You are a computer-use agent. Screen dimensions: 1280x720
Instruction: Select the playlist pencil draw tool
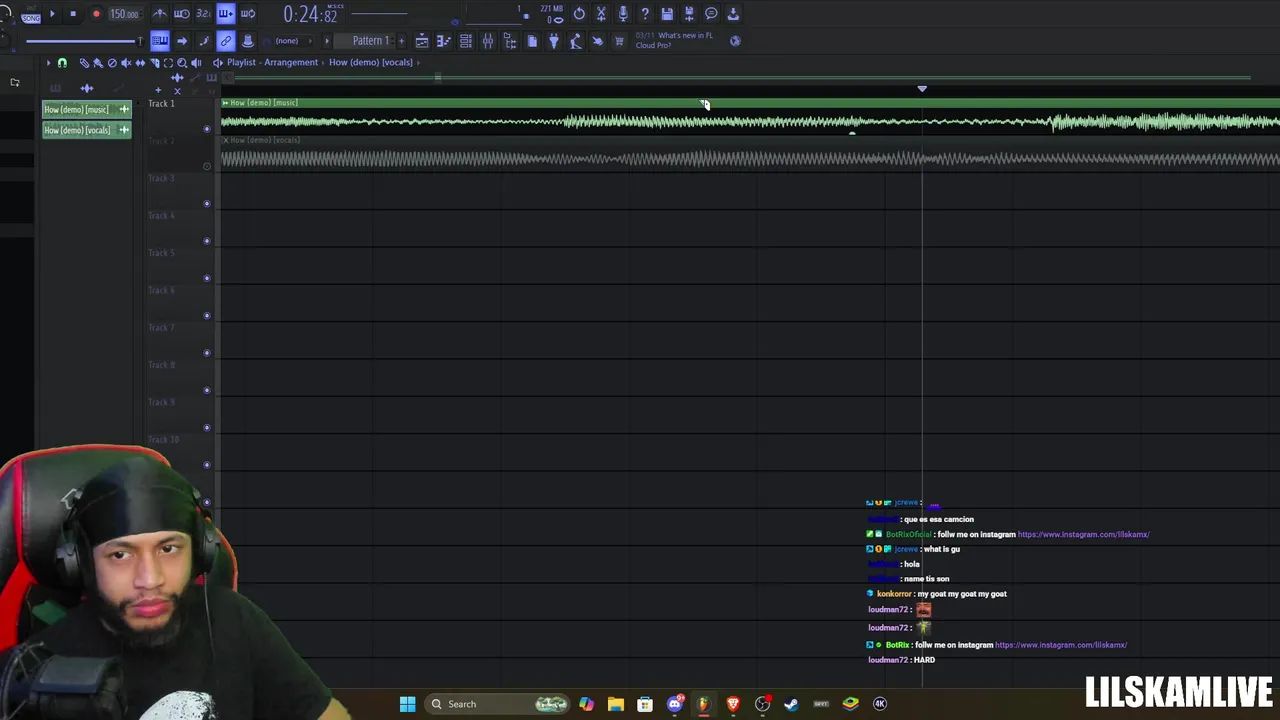pyautogui.click(x=84, y=63)
